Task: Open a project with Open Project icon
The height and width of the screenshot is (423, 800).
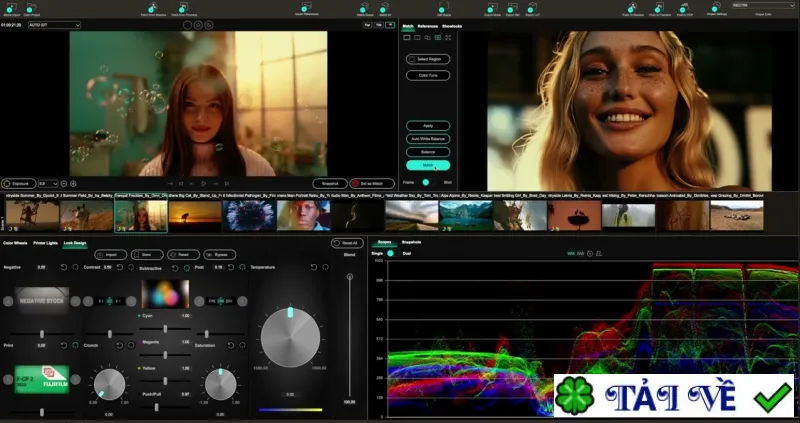Action: coord(31,7)
